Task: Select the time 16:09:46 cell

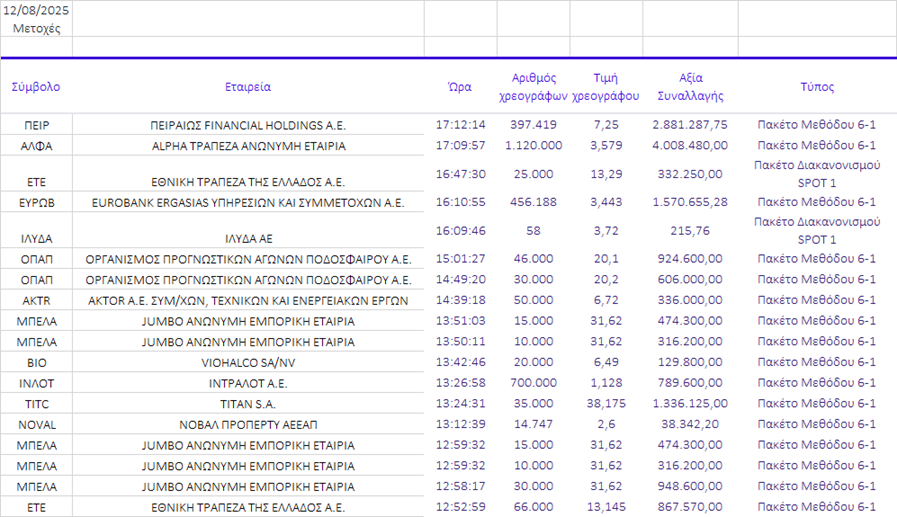Action: 461,230
